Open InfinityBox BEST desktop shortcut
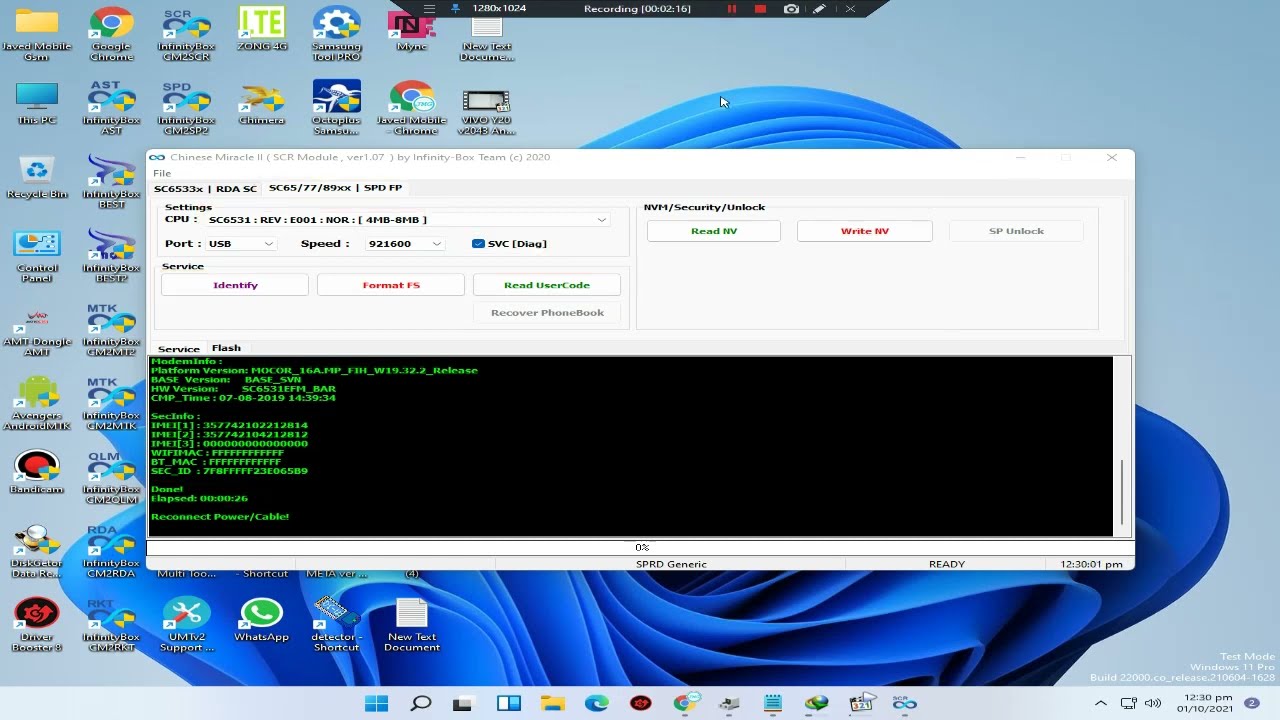The height and width of the screenshot is (720, 1280). [111, 182]
